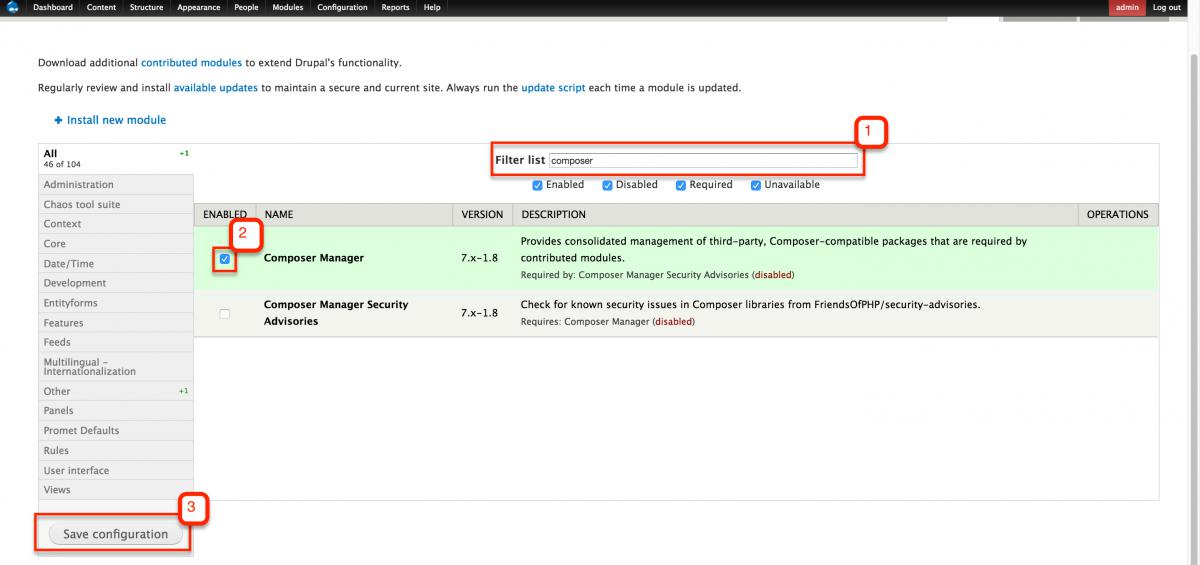Select the Promet Defaults category
Screen dimensions: 1200x565
115,431
